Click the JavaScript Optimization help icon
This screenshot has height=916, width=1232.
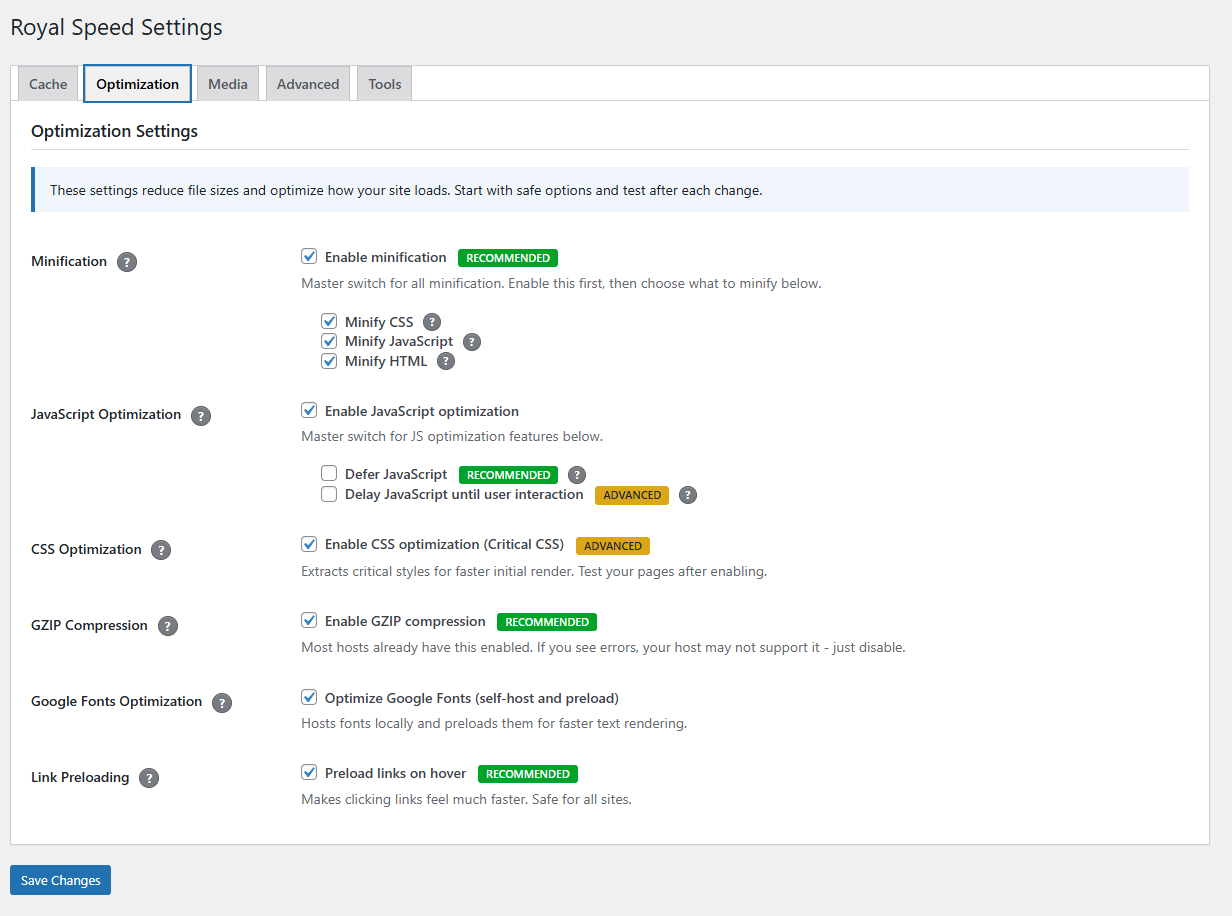coord(201,415)
